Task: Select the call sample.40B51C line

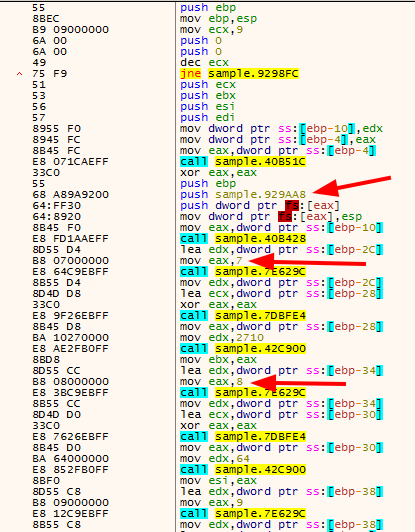Action: point(243,162)
